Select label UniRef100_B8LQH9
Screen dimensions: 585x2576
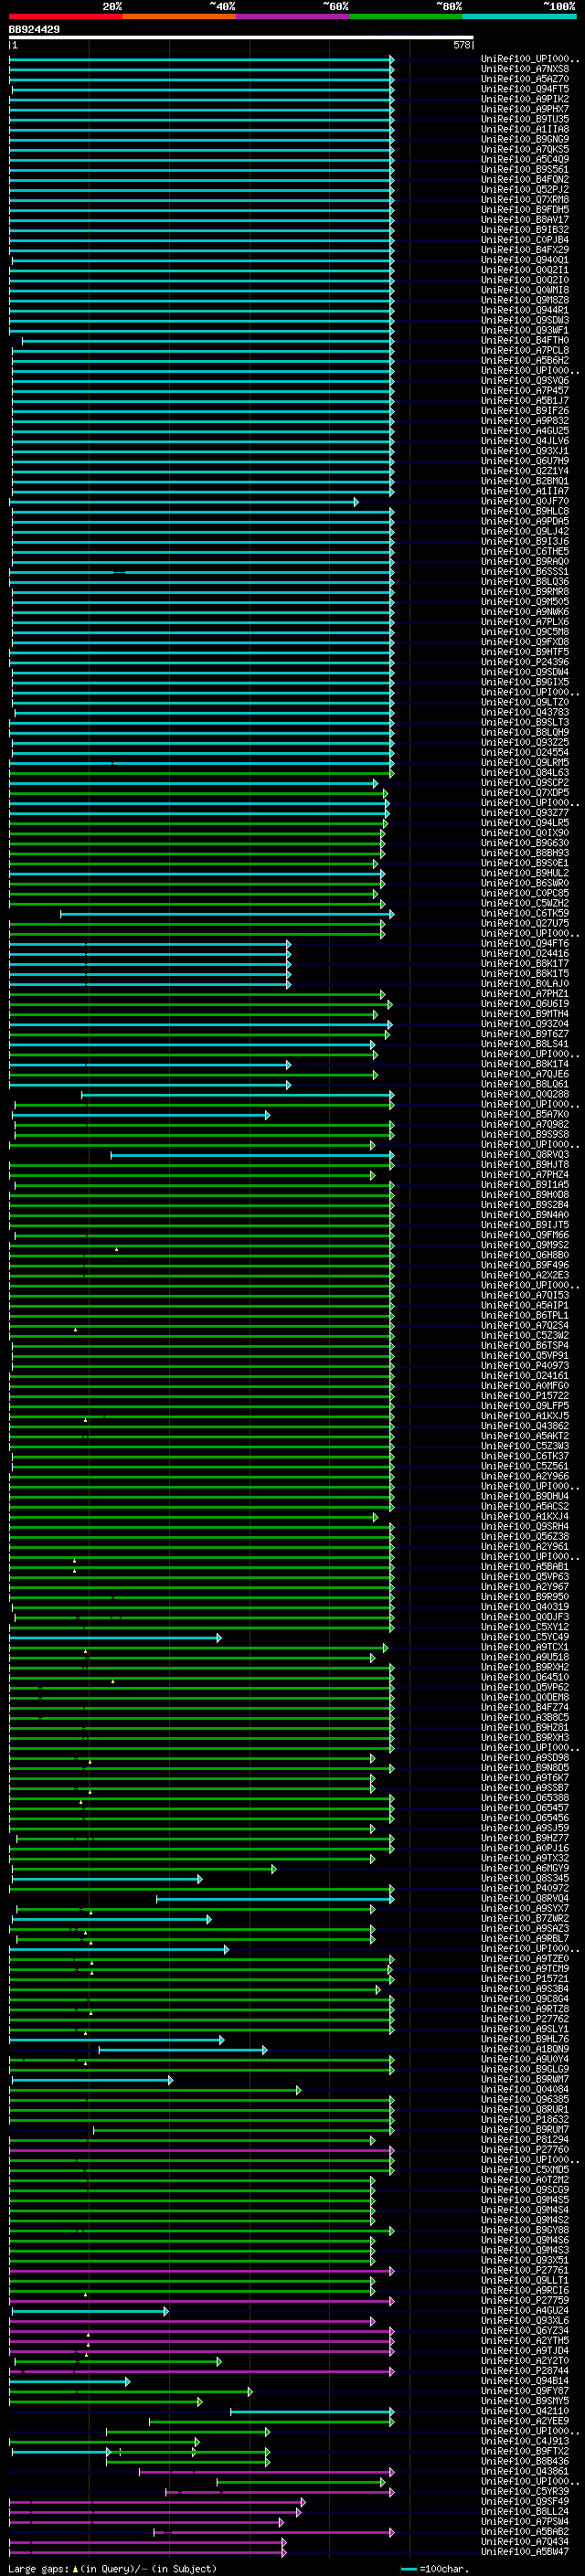tap(525, 732)
